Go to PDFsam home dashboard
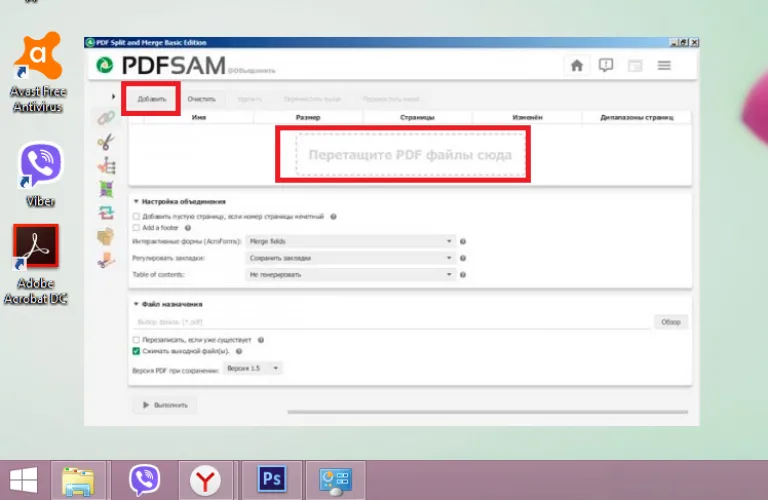768x500 pixels. point(577,65)
